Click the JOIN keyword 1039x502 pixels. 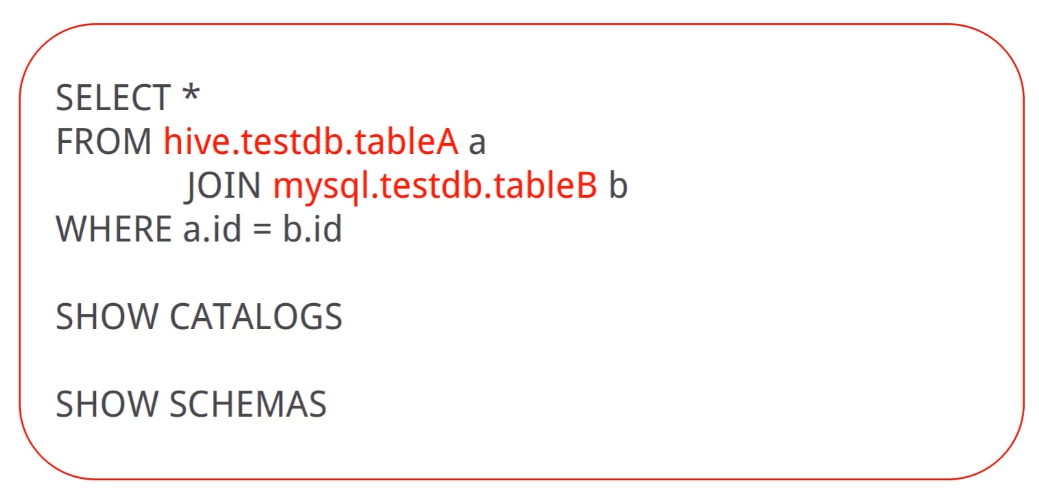tap(223, 187)
